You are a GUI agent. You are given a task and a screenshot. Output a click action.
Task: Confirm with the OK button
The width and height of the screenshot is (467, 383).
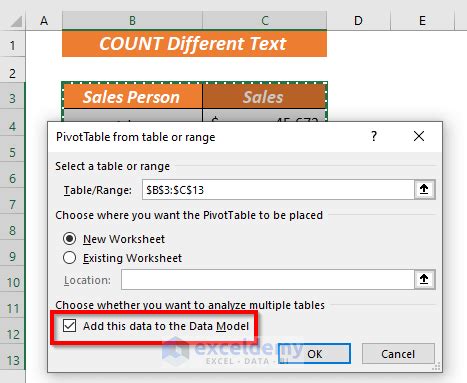(315, 354)
